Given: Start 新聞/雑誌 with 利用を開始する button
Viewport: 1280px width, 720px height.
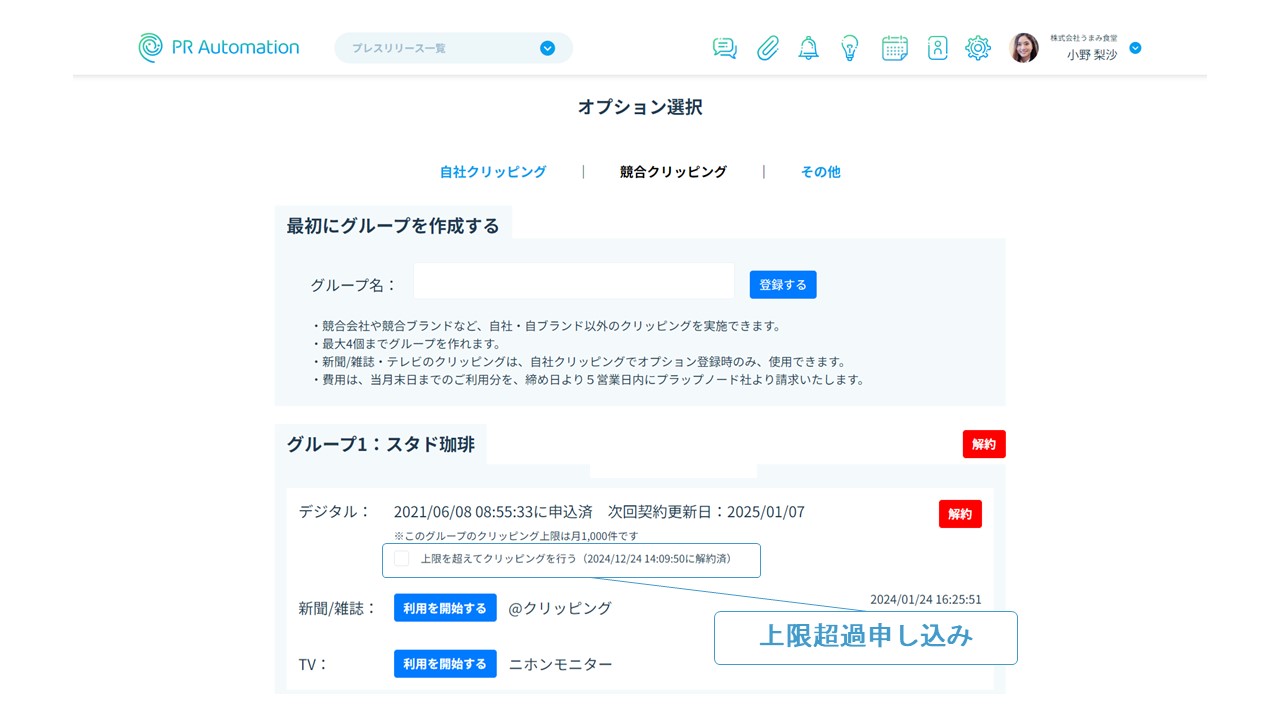Looking at the screenshot, I should tap(445, 608).
